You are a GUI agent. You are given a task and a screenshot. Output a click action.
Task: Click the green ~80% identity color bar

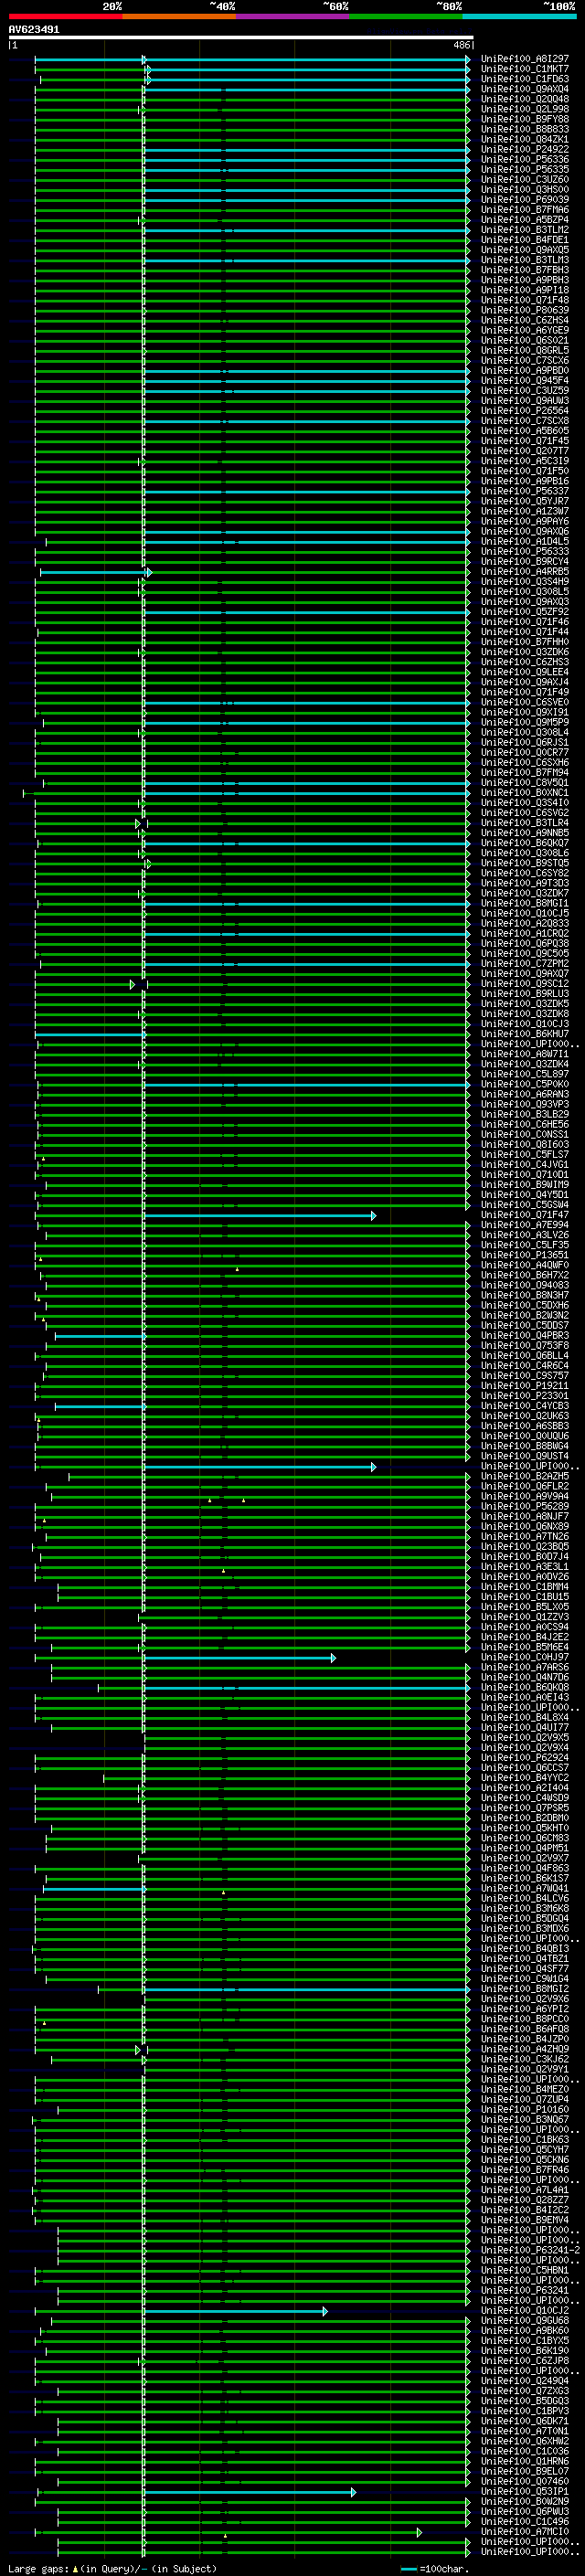click(406, 16)
